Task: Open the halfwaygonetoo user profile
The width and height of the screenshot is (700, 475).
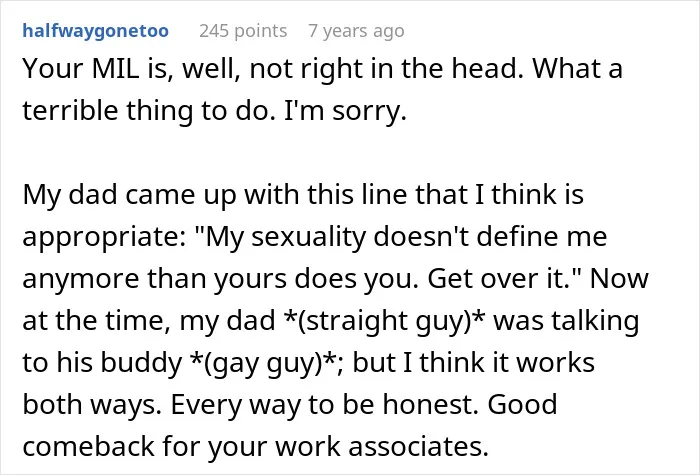Action: [x=96, y=31]
